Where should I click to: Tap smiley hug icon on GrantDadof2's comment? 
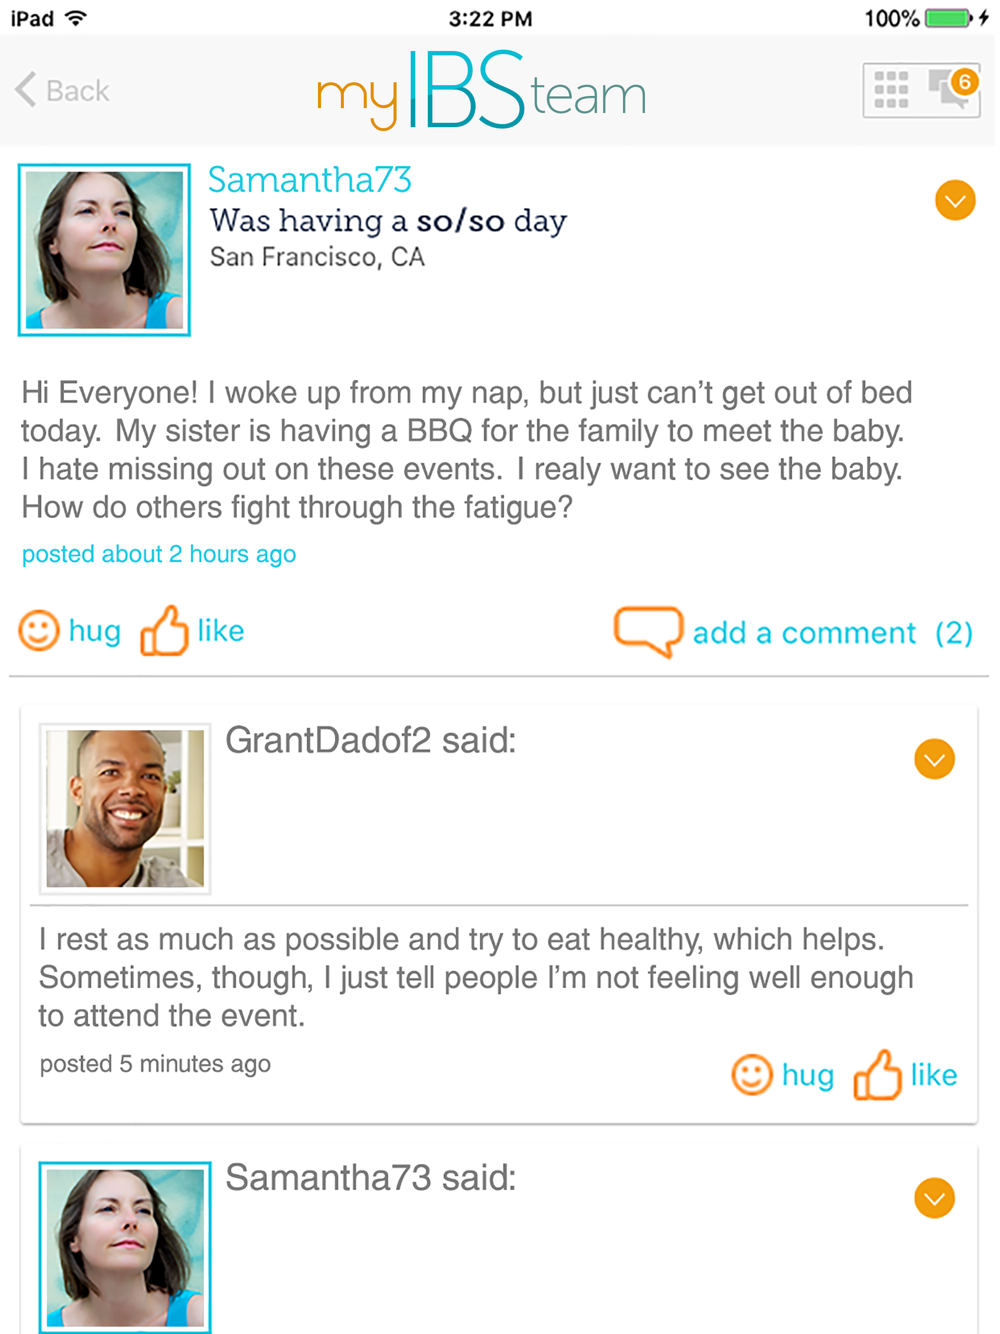[752, 1075]
